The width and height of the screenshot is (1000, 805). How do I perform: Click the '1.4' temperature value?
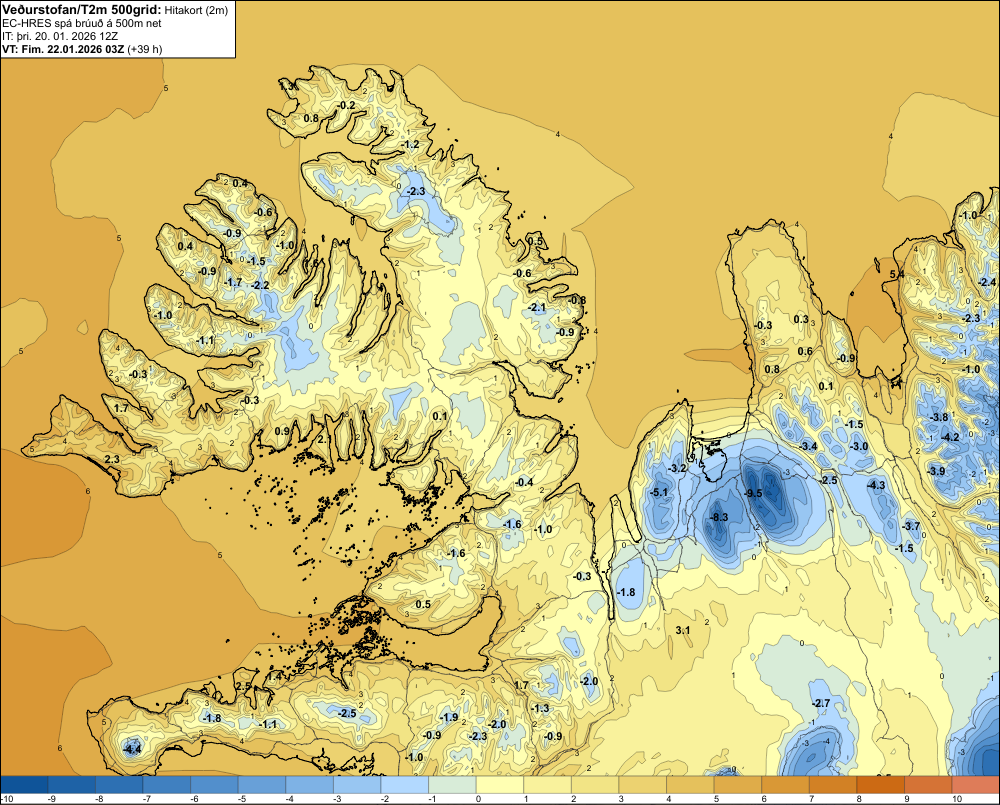coord(274,677)
